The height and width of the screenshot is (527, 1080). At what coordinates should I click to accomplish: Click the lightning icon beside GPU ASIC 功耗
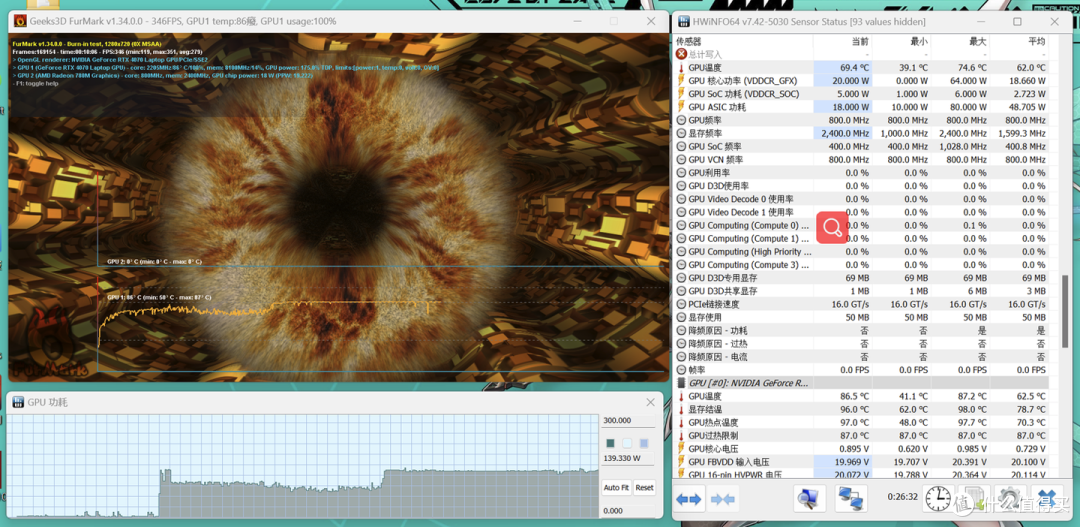coord(682,107)
